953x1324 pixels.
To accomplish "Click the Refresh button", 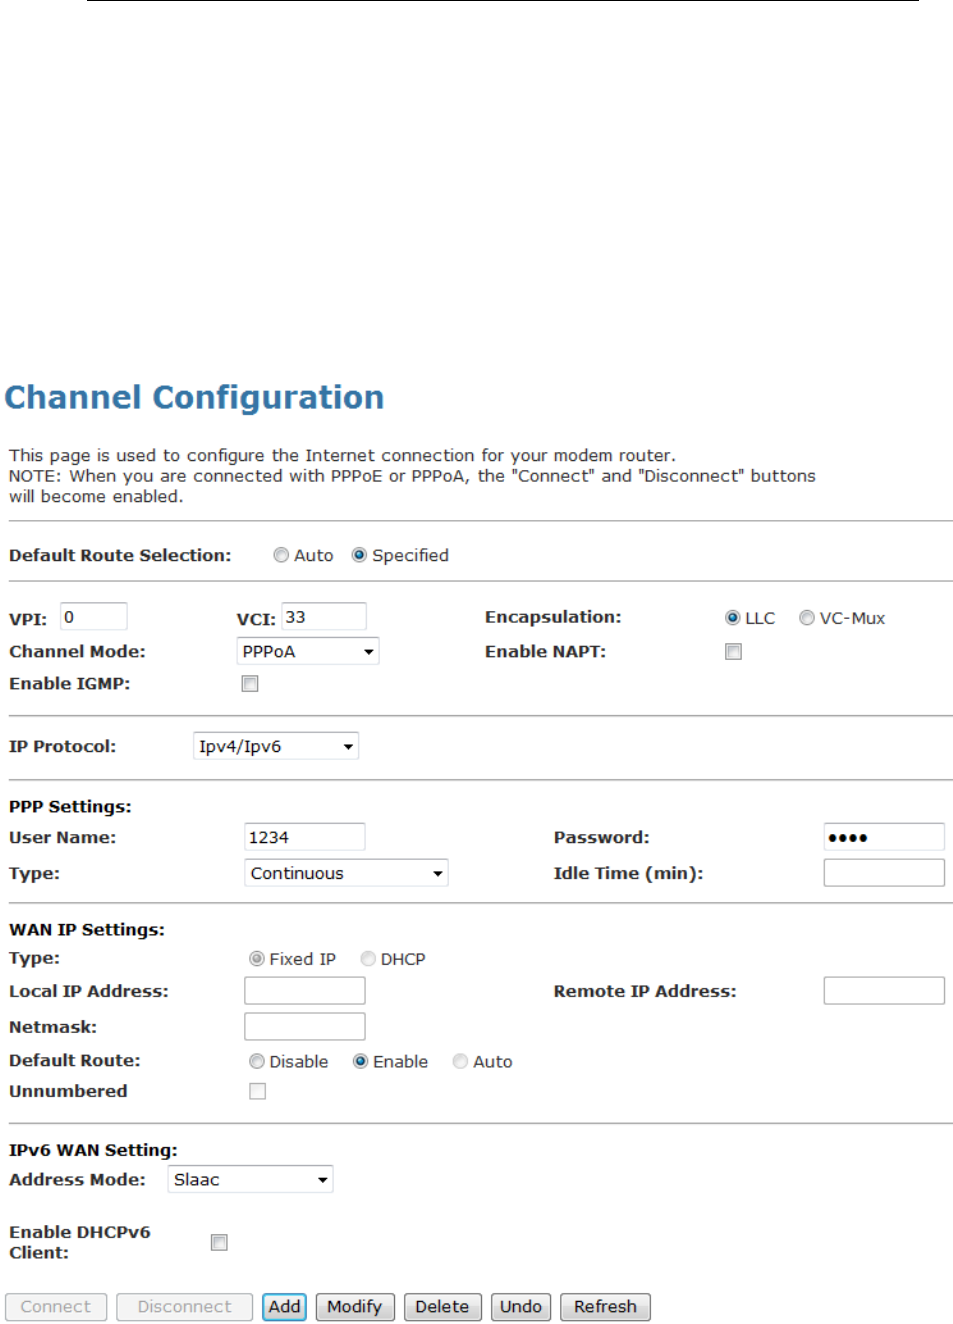I will tap(605, 1307).
